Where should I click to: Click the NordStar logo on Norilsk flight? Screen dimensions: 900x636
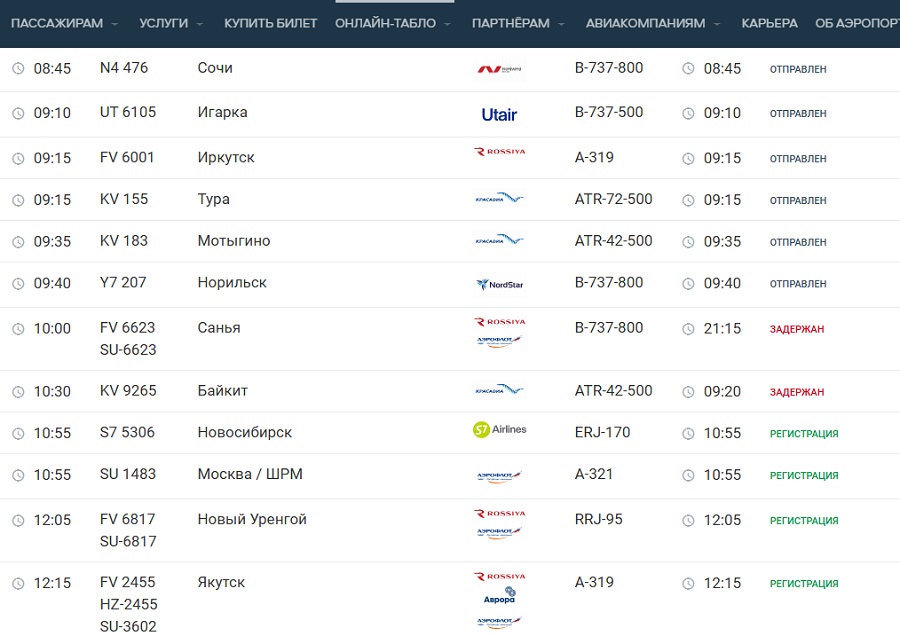click(499, 284)
